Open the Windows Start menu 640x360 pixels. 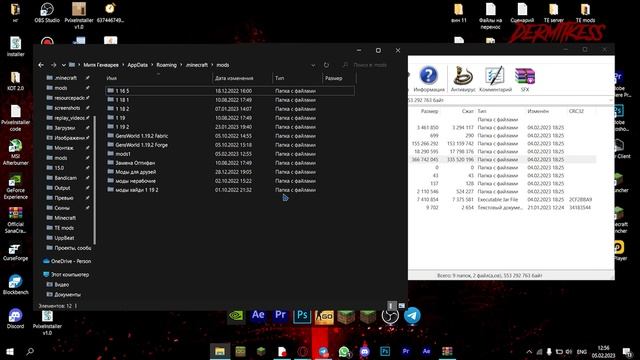[x=10, y=351]
